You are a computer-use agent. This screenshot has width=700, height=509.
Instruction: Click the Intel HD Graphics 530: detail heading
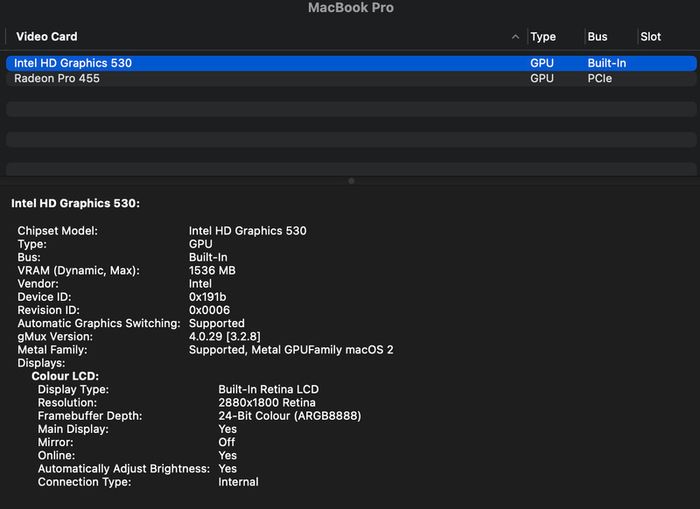coord(75,203)
